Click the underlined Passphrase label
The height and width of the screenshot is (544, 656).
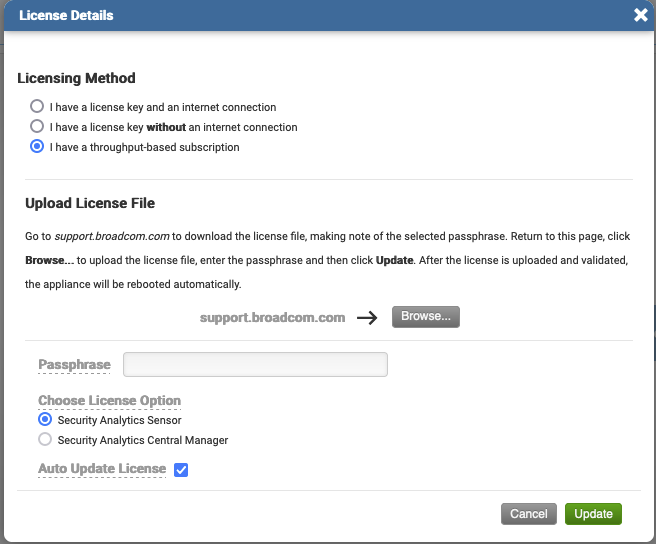(74, 365)
